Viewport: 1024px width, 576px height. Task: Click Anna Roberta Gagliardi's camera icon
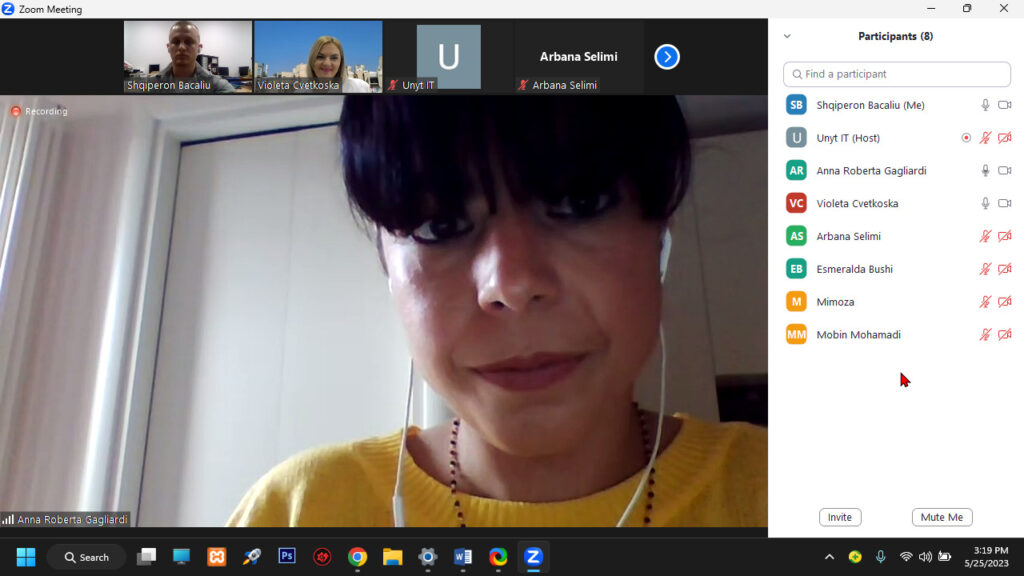coord(1004,170)
